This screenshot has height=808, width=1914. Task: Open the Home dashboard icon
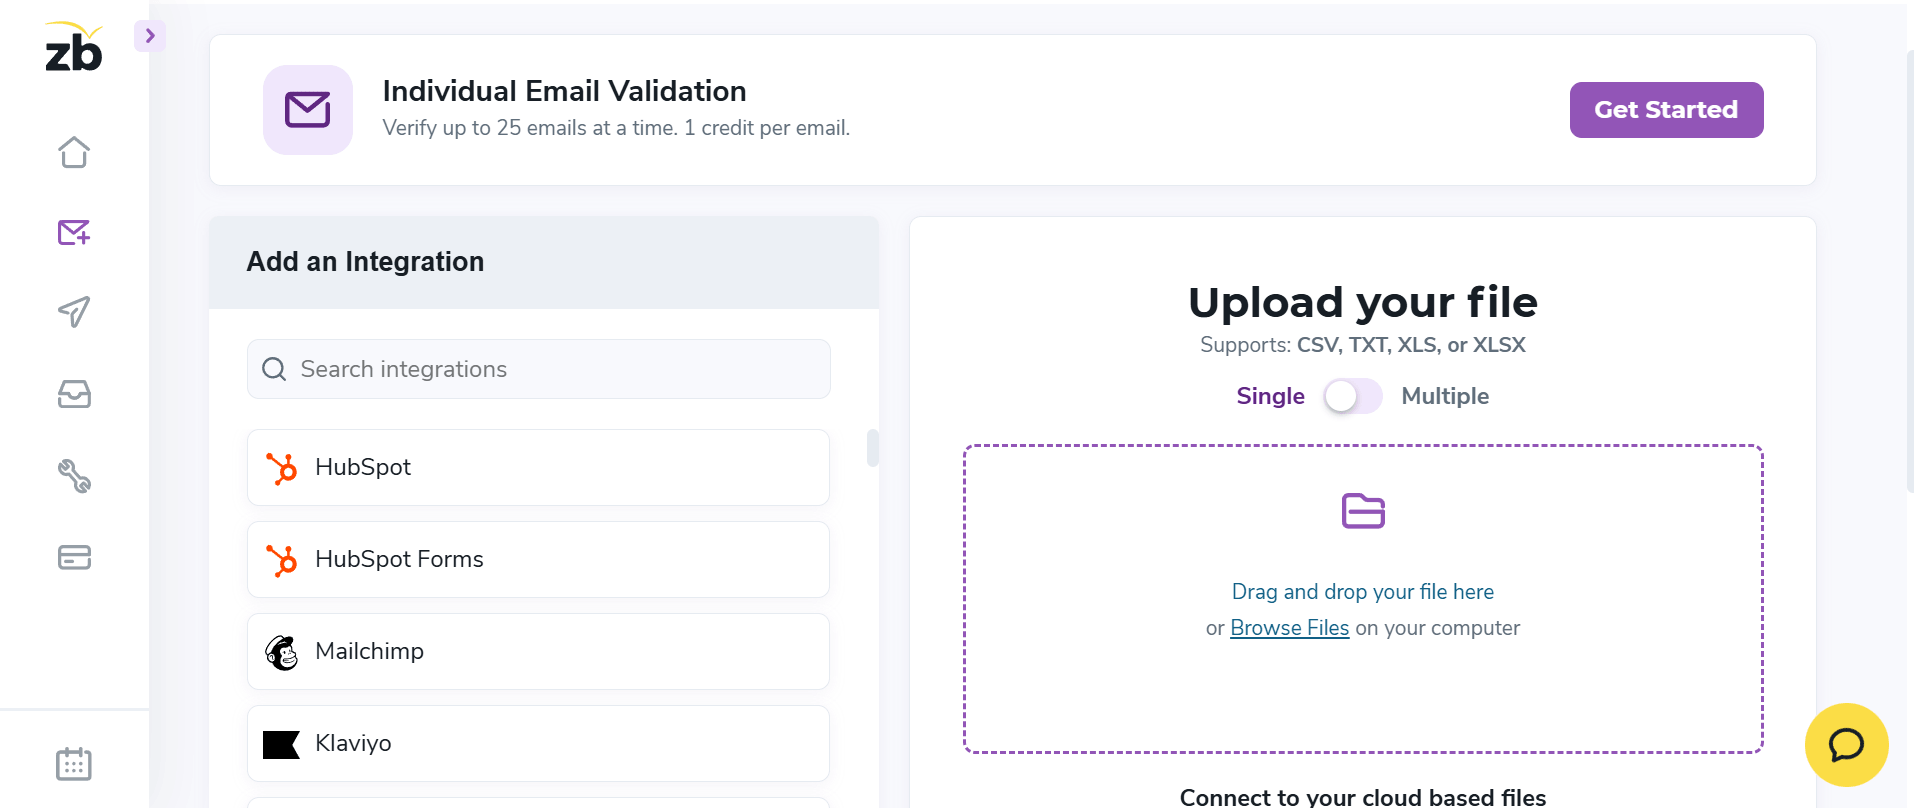coord(74,152)
